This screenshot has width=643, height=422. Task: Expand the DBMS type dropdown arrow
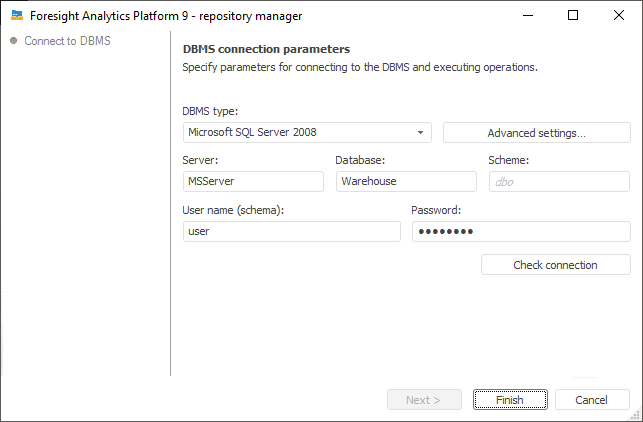click(422, 132)
